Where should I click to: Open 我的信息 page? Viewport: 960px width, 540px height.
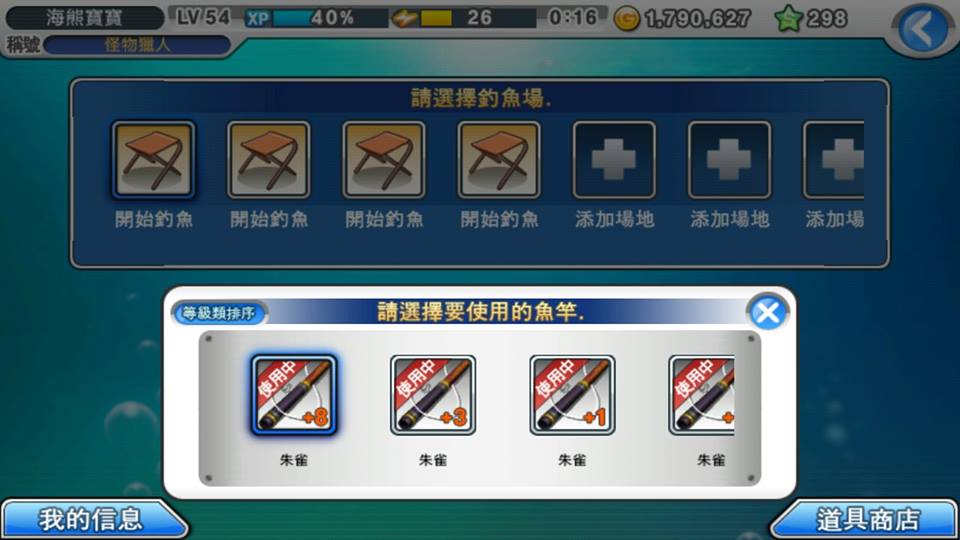click(93, 520)
